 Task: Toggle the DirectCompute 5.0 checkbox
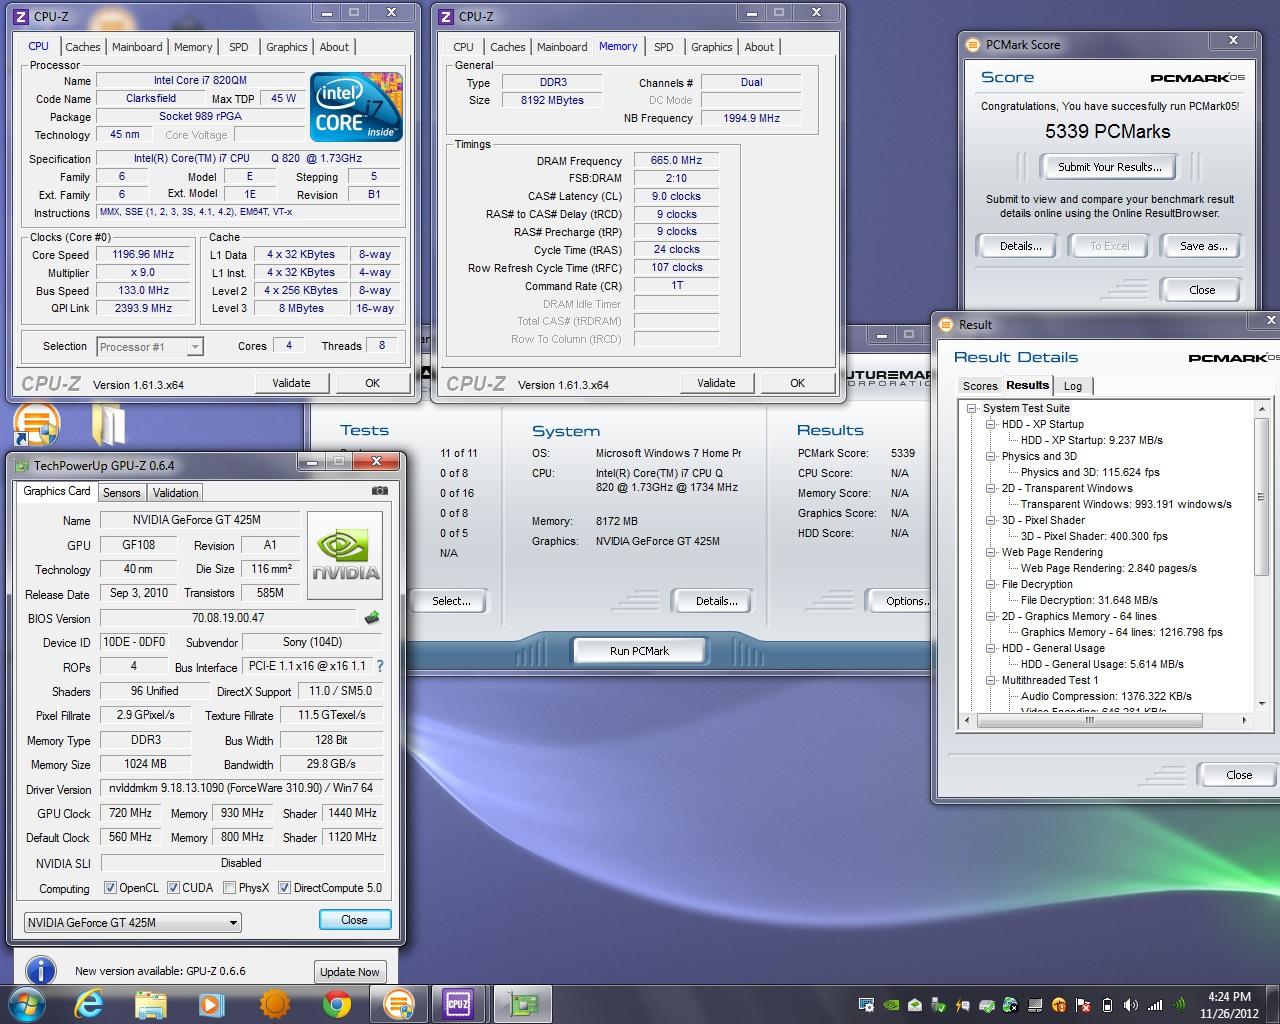tap(284, 888)
